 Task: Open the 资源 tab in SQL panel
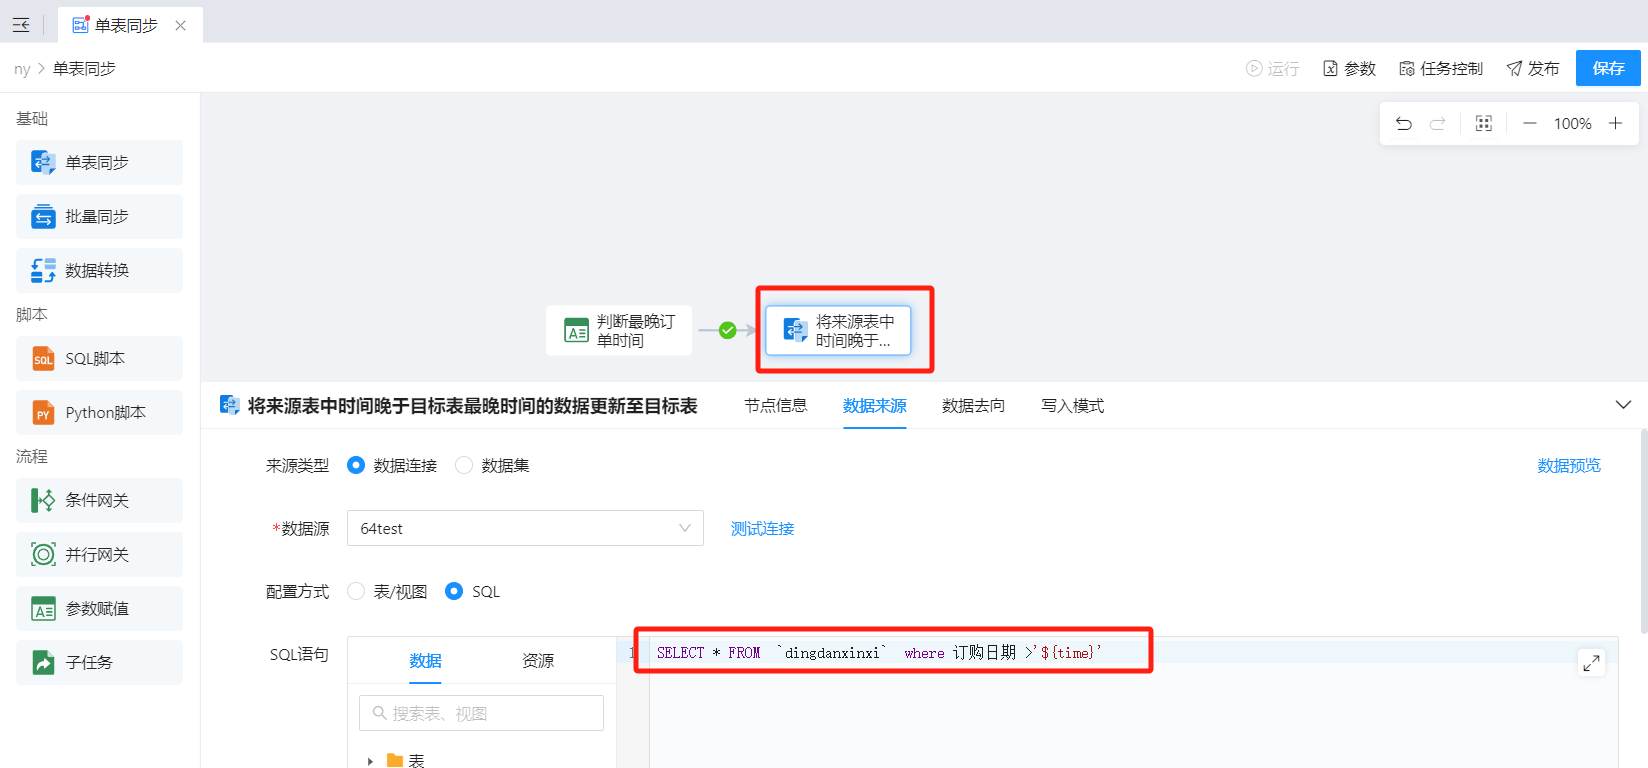[538, 661]
